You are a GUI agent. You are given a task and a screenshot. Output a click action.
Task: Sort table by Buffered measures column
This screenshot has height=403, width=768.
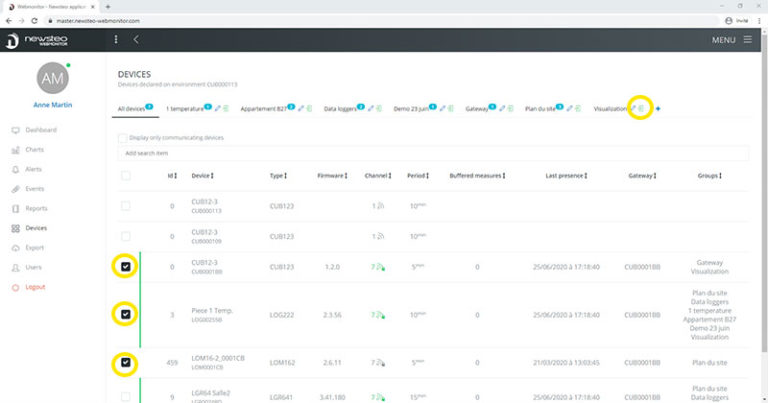click(x=477, y=175)
